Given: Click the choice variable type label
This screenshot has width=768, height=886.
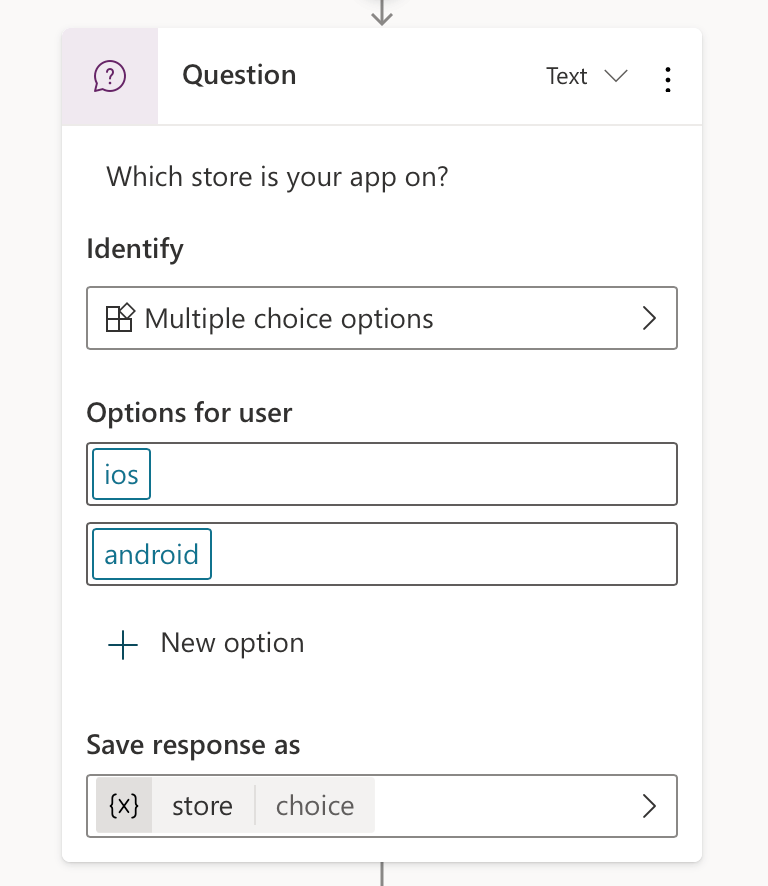Looking at the screenshot, I should tap(315, 806).
